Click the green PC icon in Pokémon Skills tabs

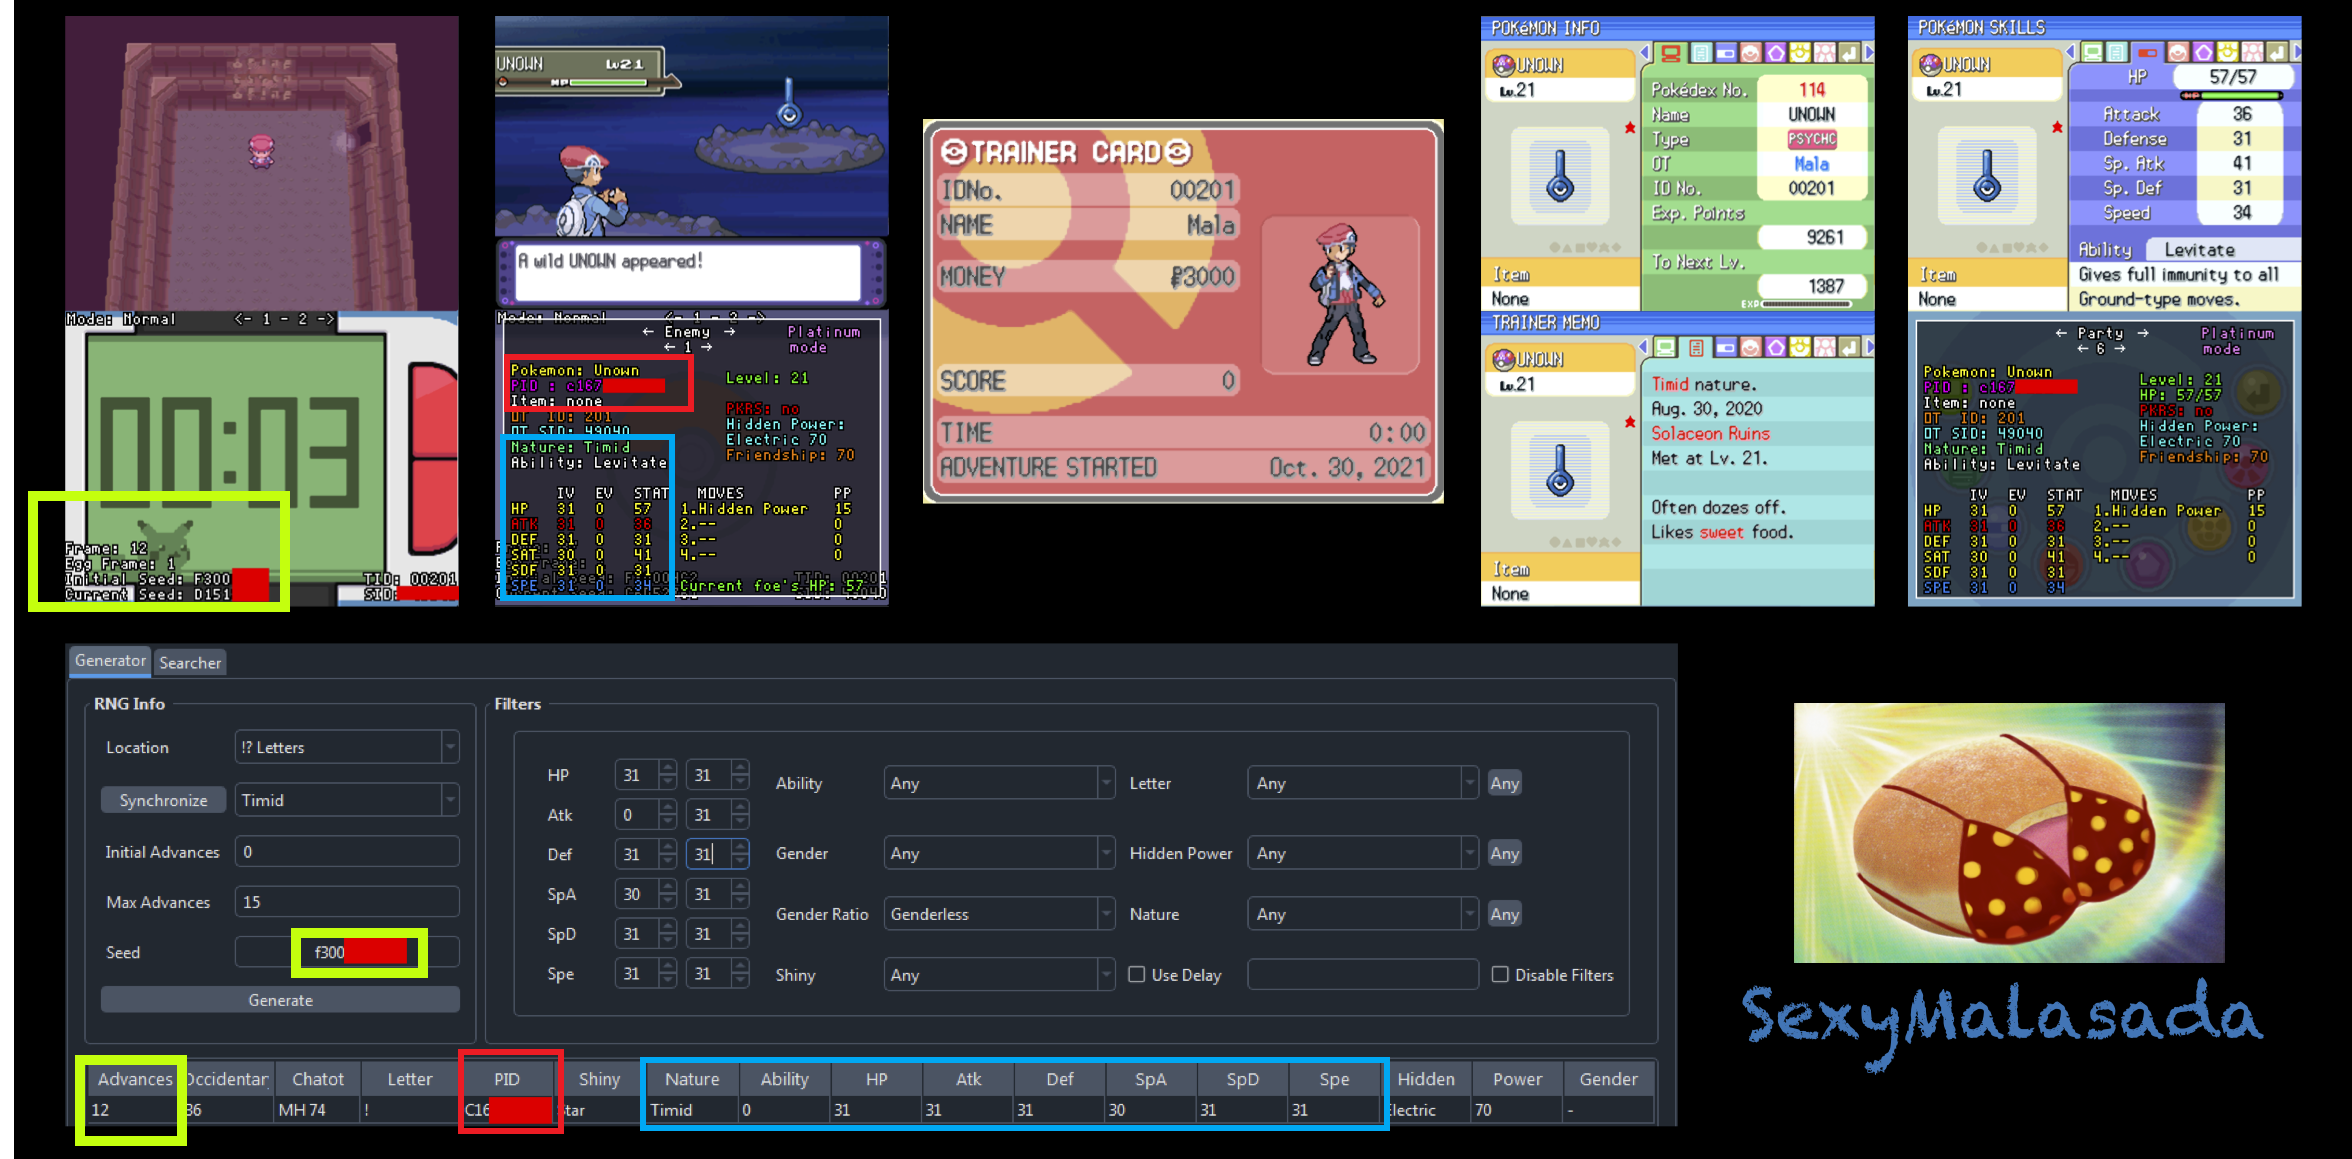click(2092, 53)
